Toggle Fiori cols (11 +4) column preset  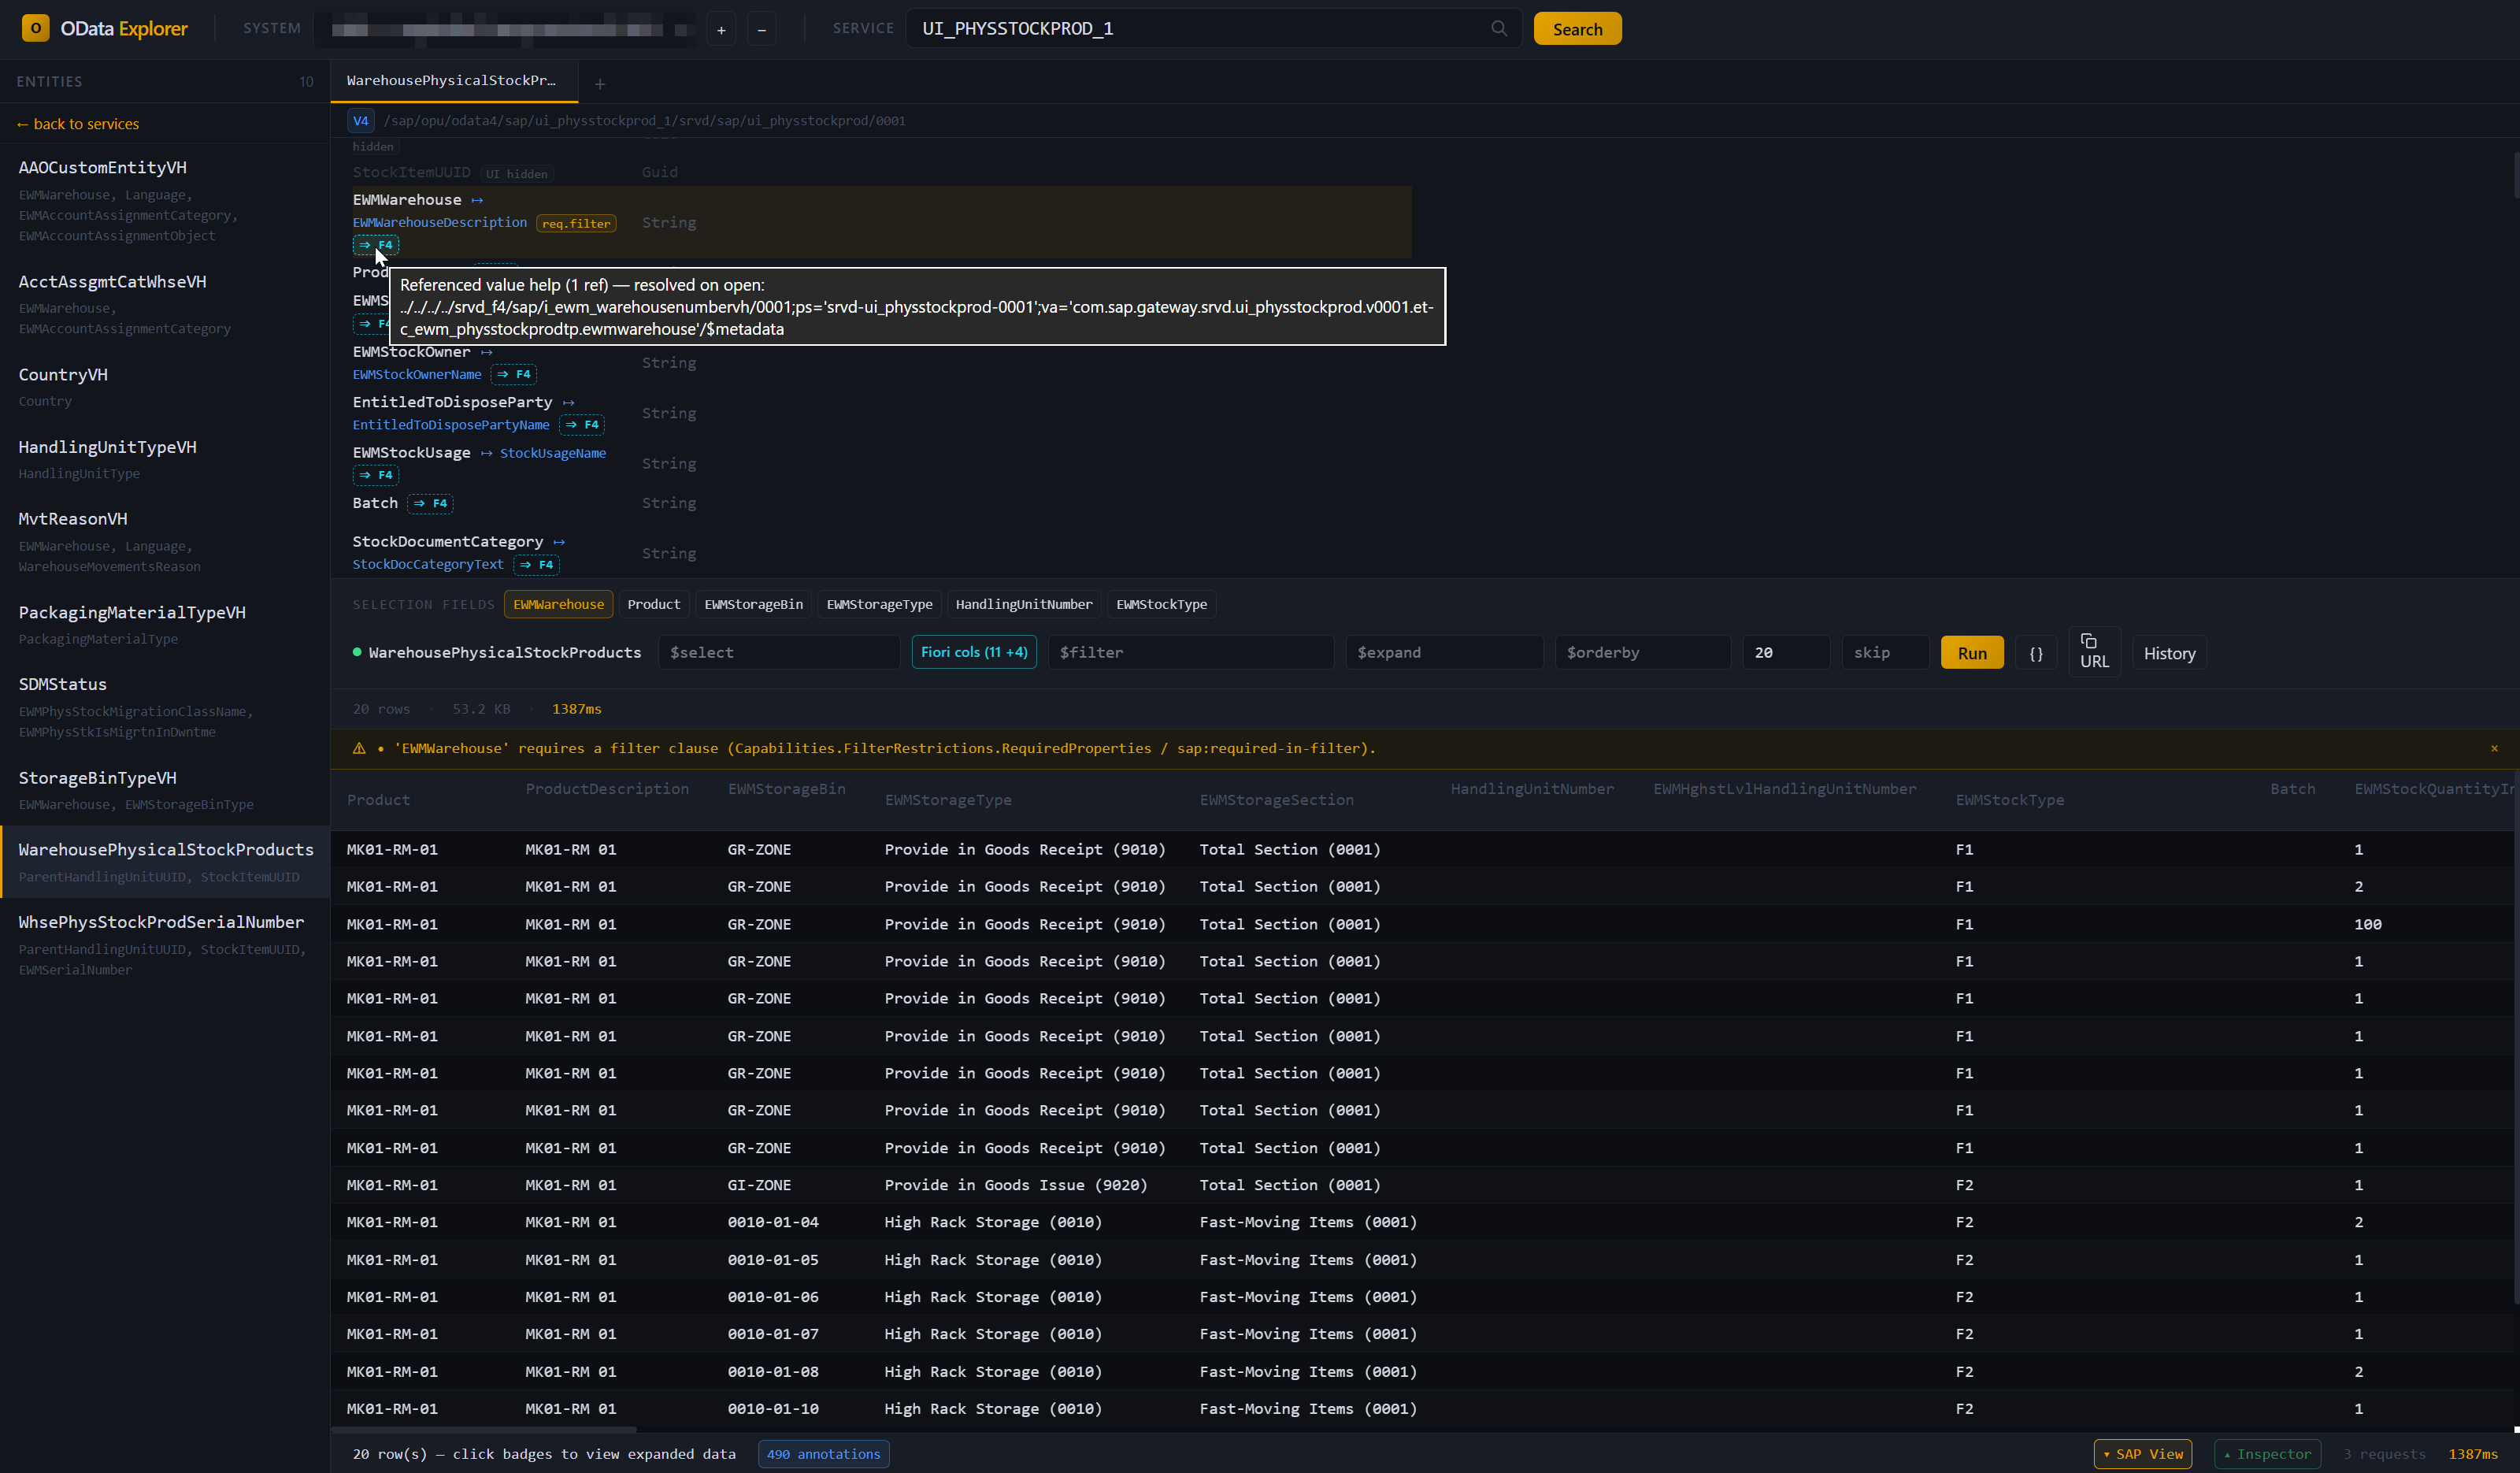(974, 652)
